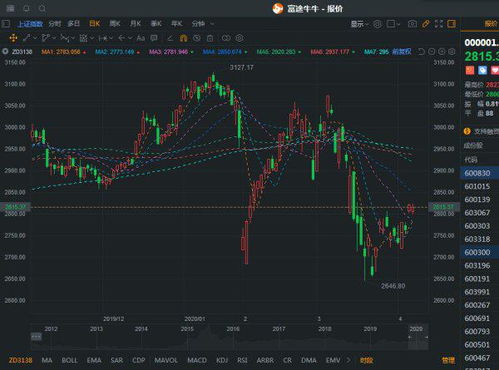Toggle the orange drawing pencil tool
This screenshot has height=370, width=499.
click(x=426, y=24)
